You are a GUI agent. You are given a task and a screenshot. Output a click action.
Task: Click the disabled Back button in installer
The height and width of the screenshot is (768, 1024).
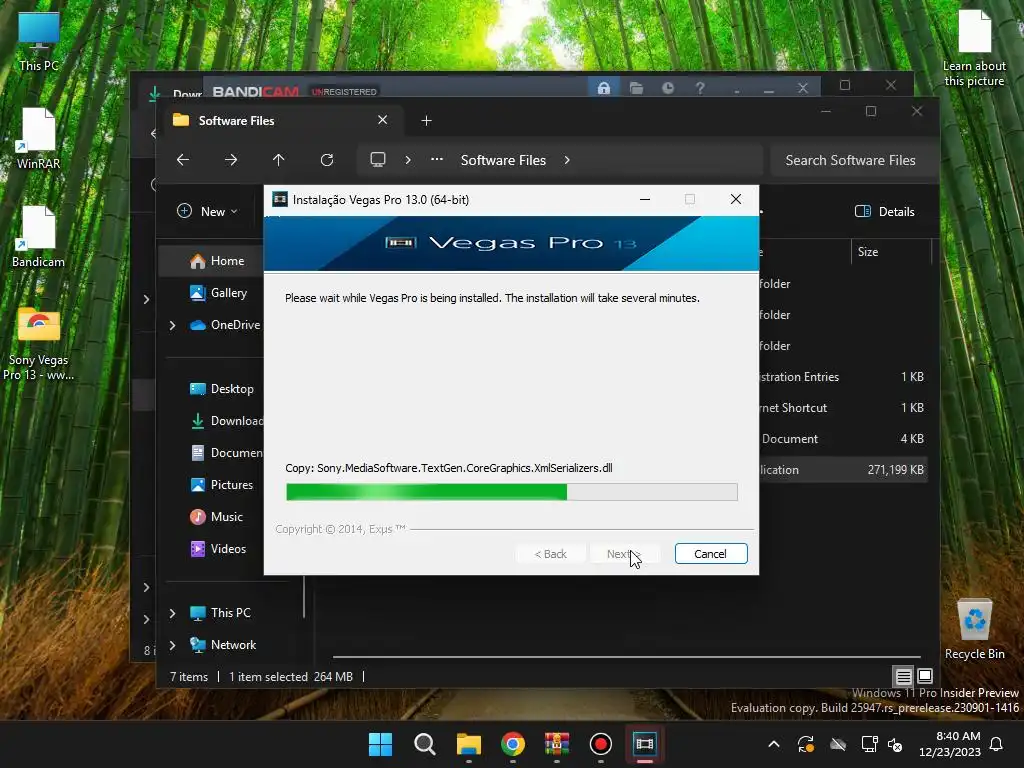click(x=551, y=554)
